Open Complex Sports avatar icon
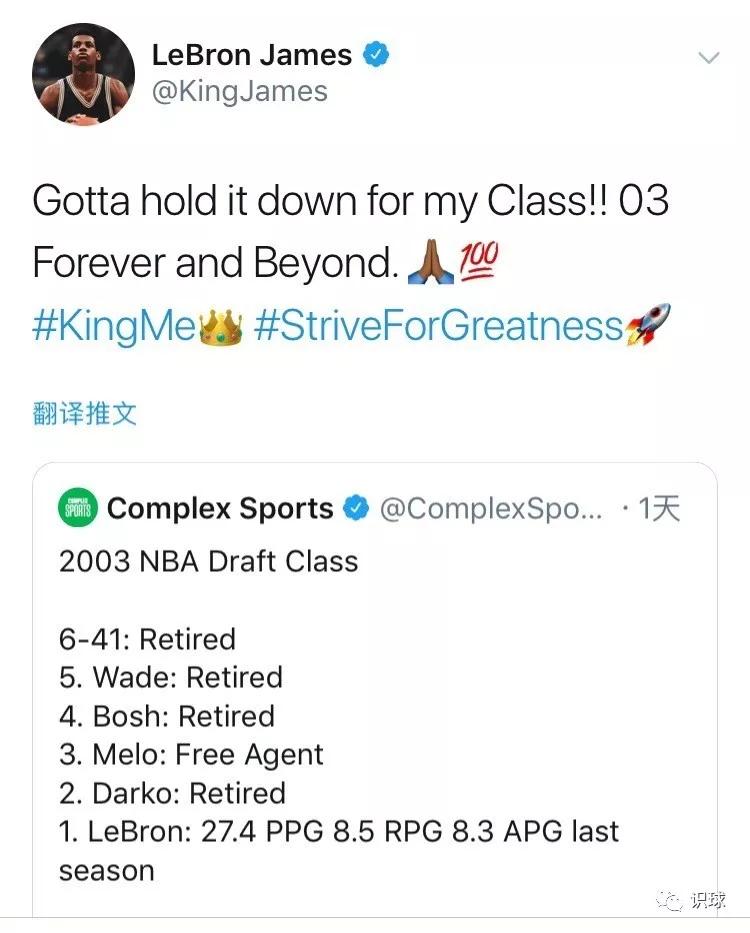The image size is (750, 933). tap(78, 508)
